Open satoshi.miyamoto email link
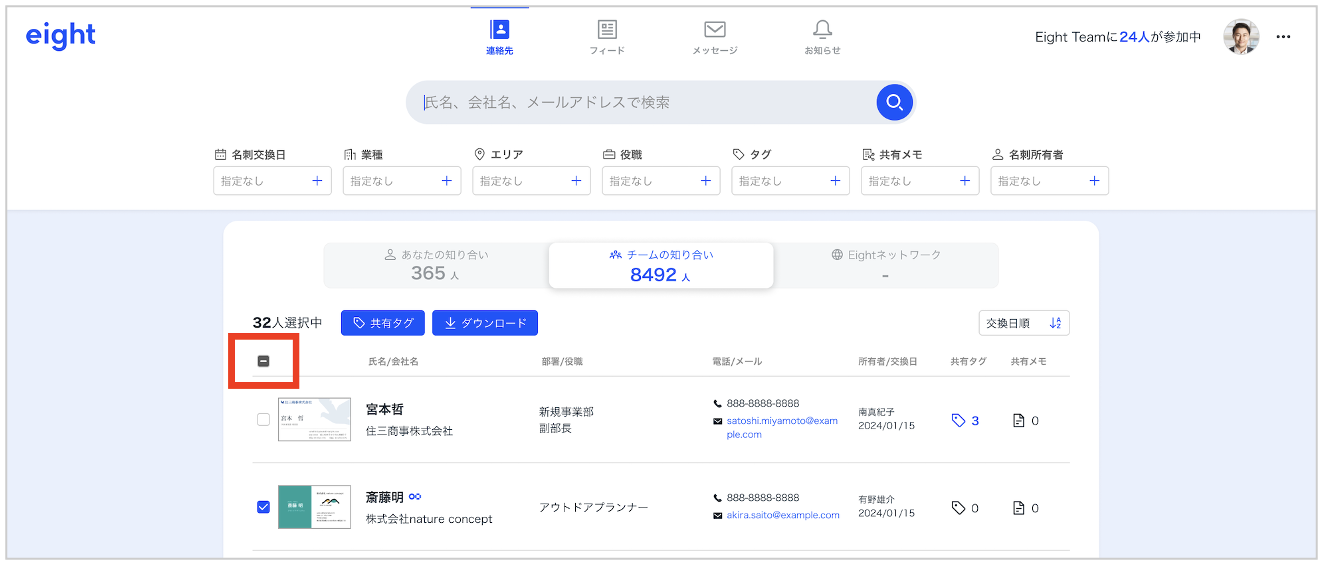Image resolution: width=1320 pixels, height=564 pixels. click(x=780, y=428)
